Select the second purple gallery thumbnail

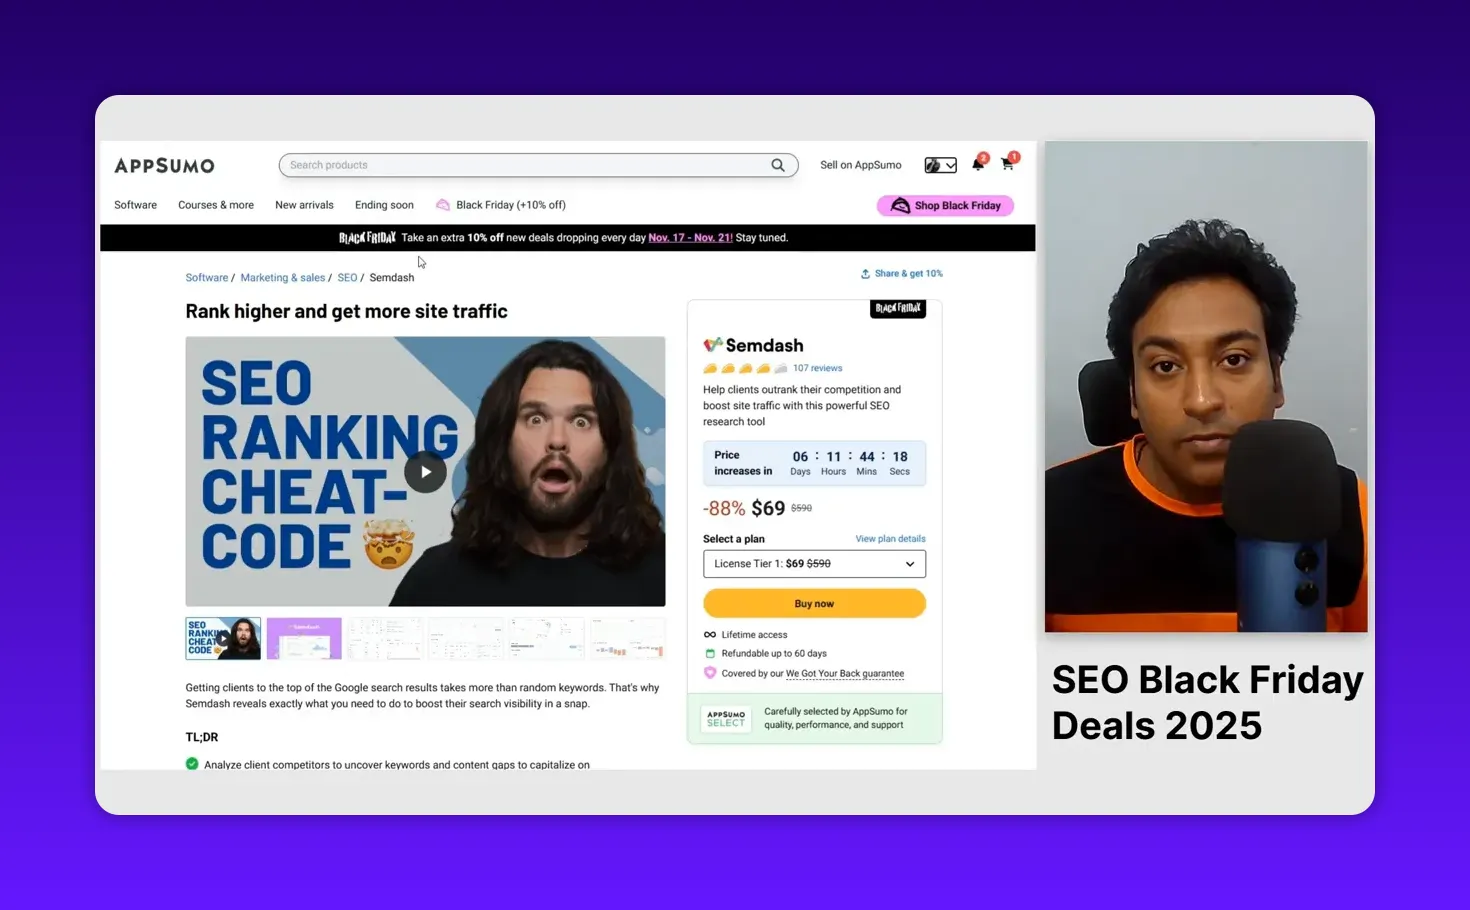coord(304,639)
